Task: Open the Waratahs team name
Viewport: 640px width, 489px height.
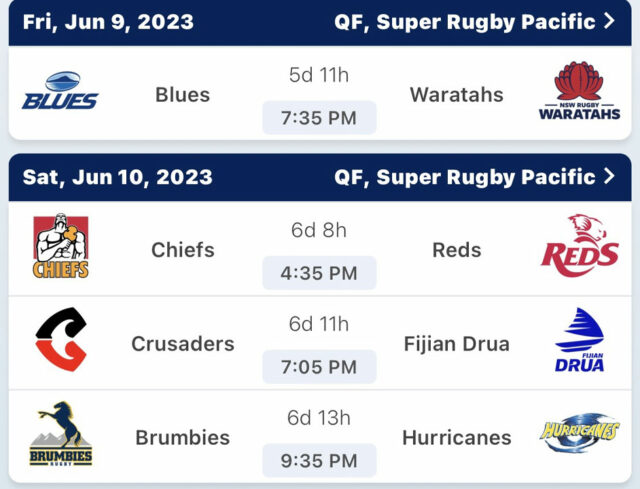Action: (457, 95)
